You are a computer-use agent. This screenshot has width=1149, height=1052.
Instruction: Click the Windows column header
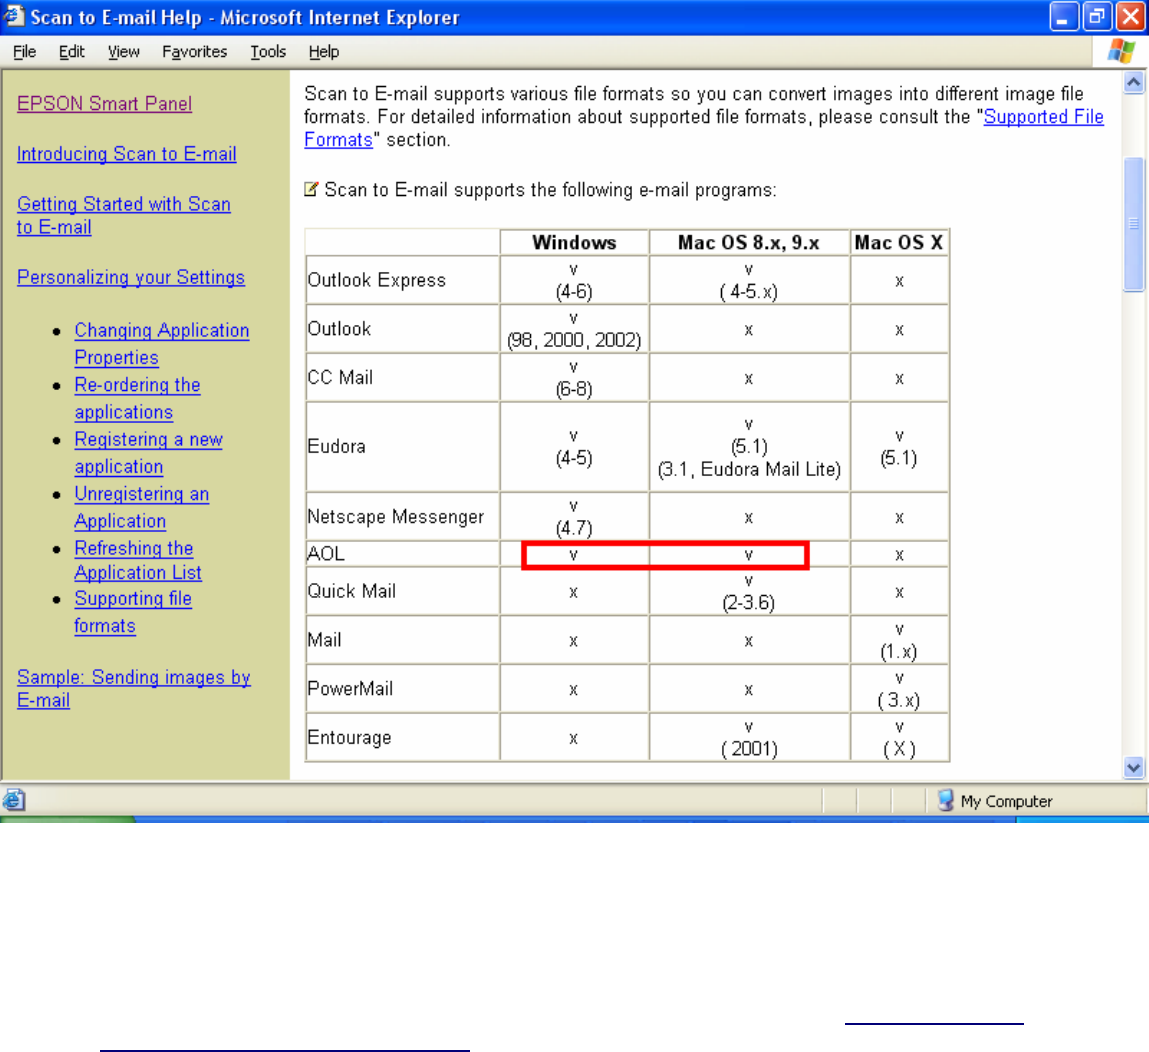point(574,242)
